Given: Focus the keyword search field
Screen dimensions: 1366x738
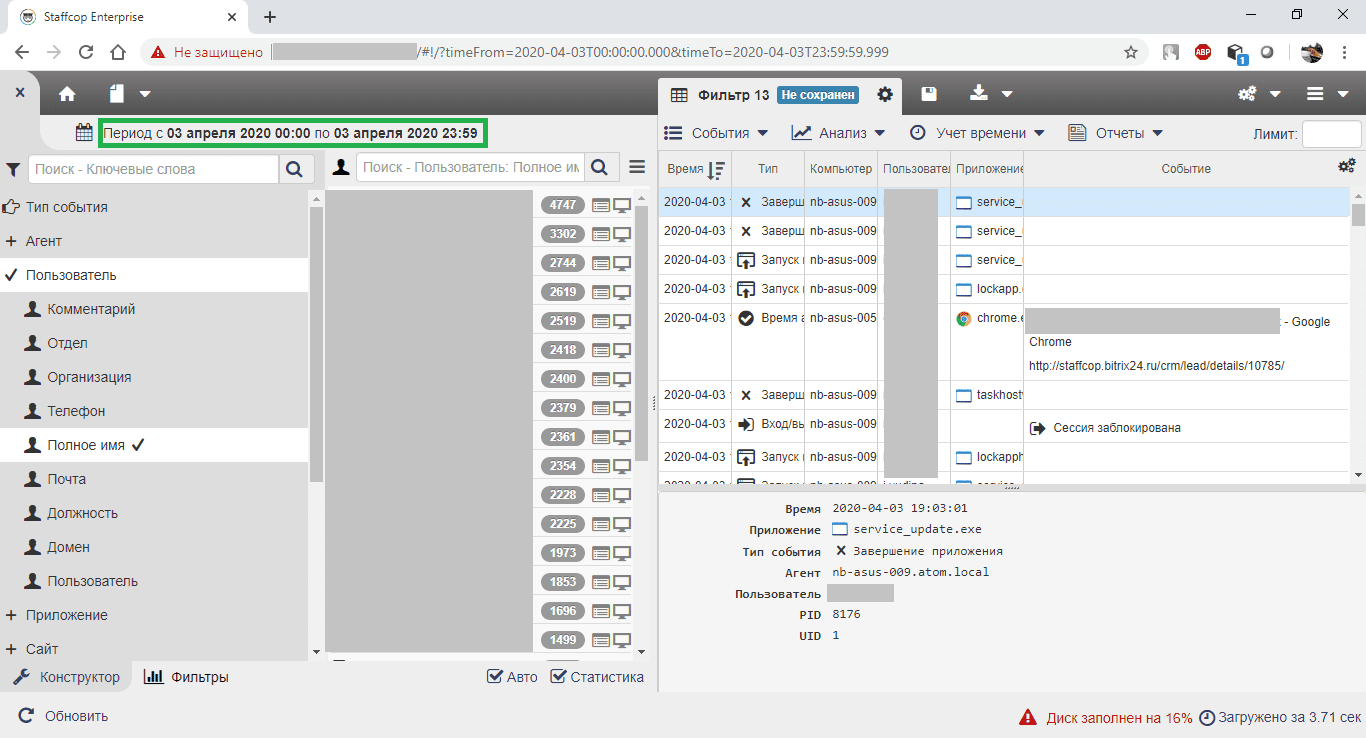Looking at the screenshot, I should [x=153, y=169].
